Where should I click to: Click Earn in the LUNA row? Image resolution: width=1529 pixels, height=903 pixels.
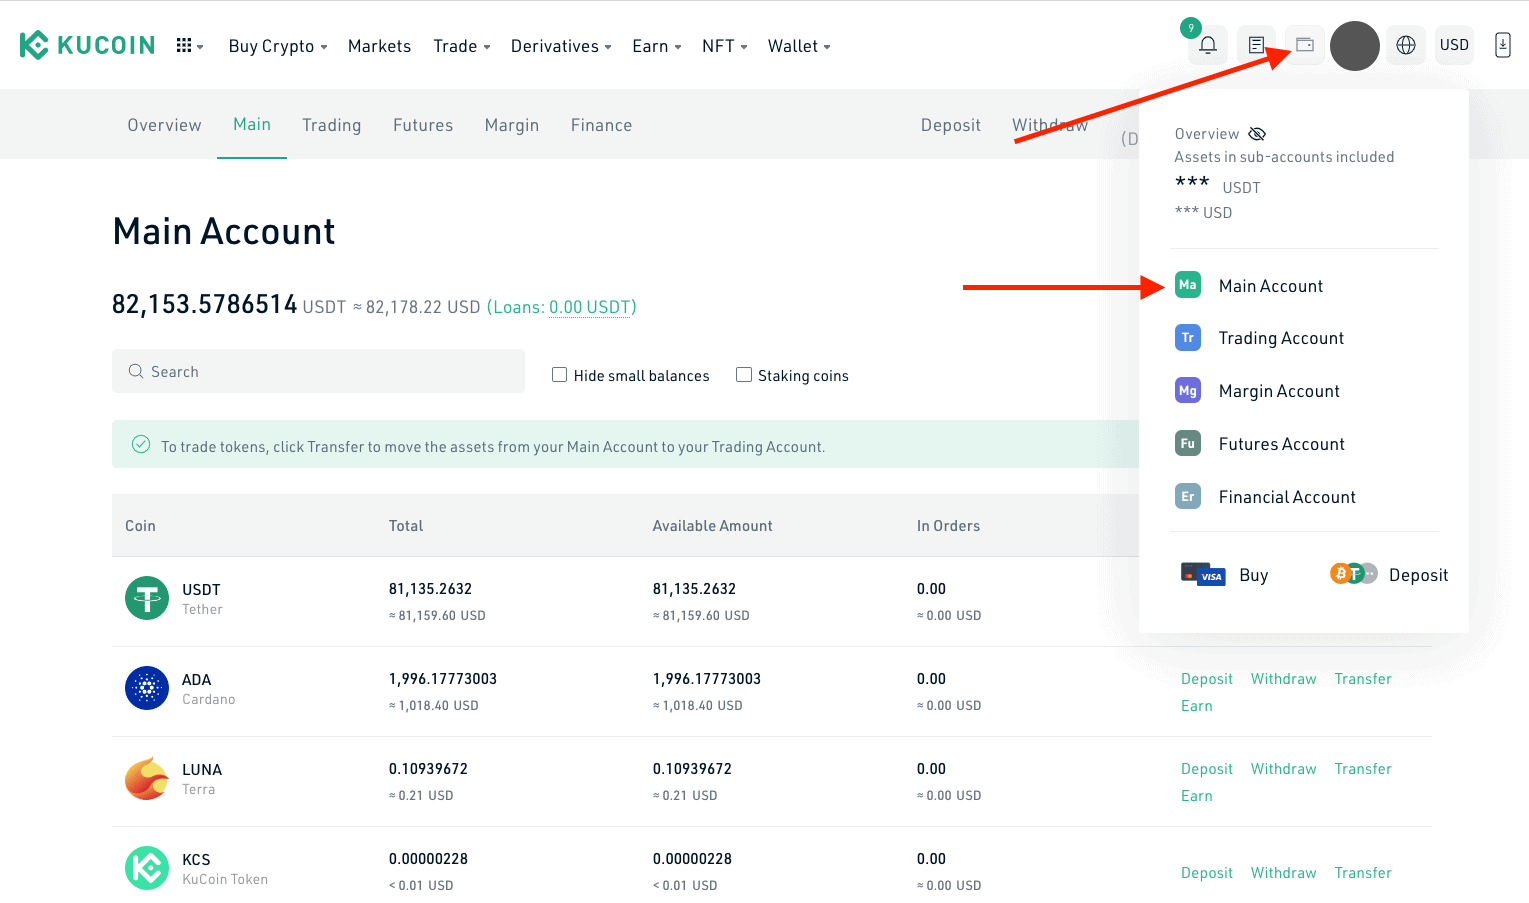(1196, 796)
